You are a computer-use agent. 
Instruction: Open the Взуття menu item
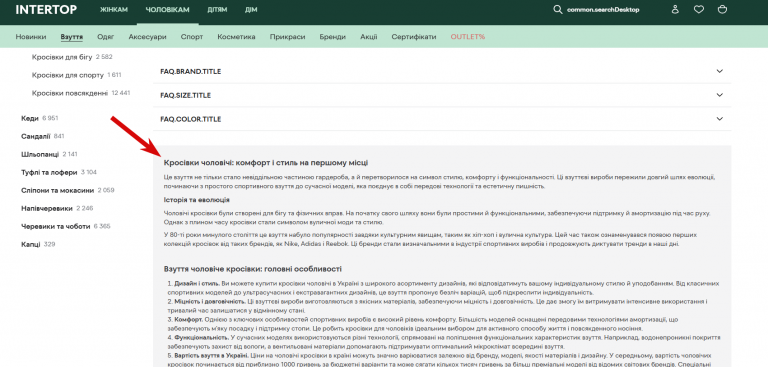point(72,37)
